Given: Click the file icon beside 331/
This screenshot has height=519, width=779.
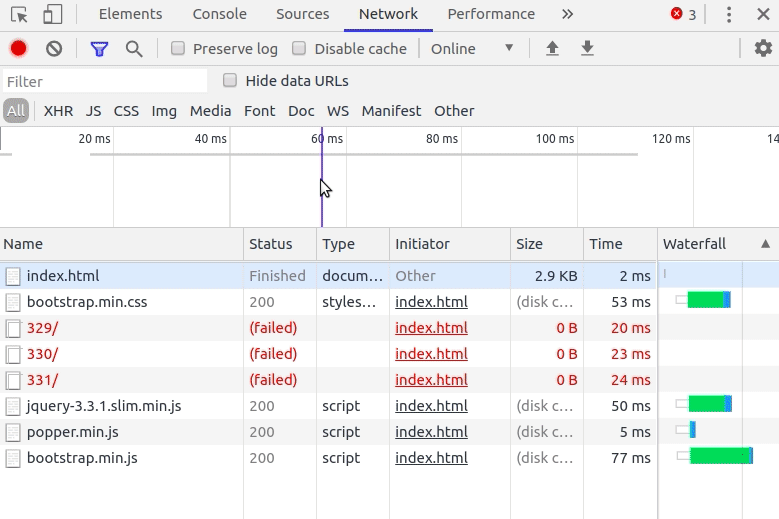Looking at the screenshot, I should (13, 380).
